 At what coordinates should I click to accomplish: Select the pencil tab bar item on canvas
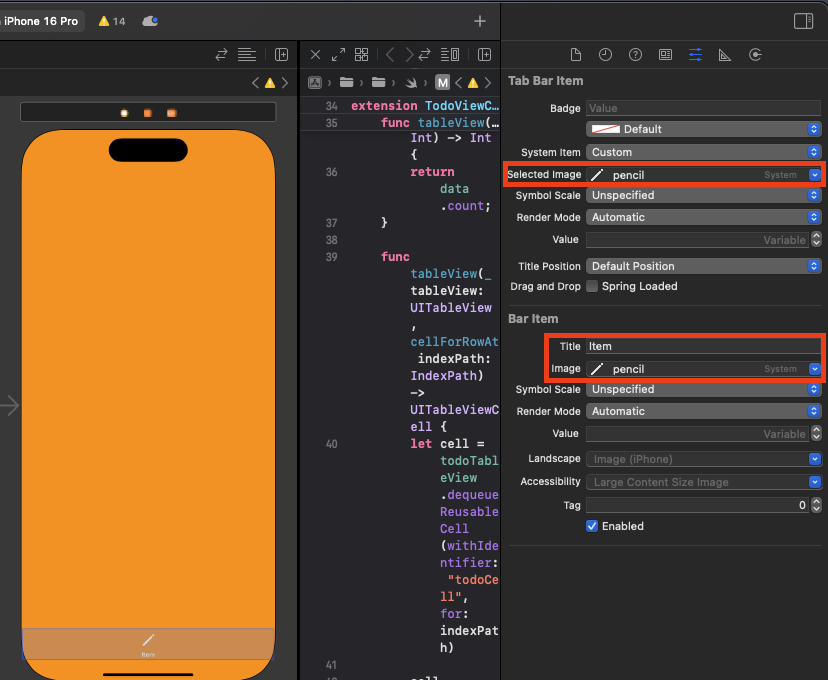[148, 645]
